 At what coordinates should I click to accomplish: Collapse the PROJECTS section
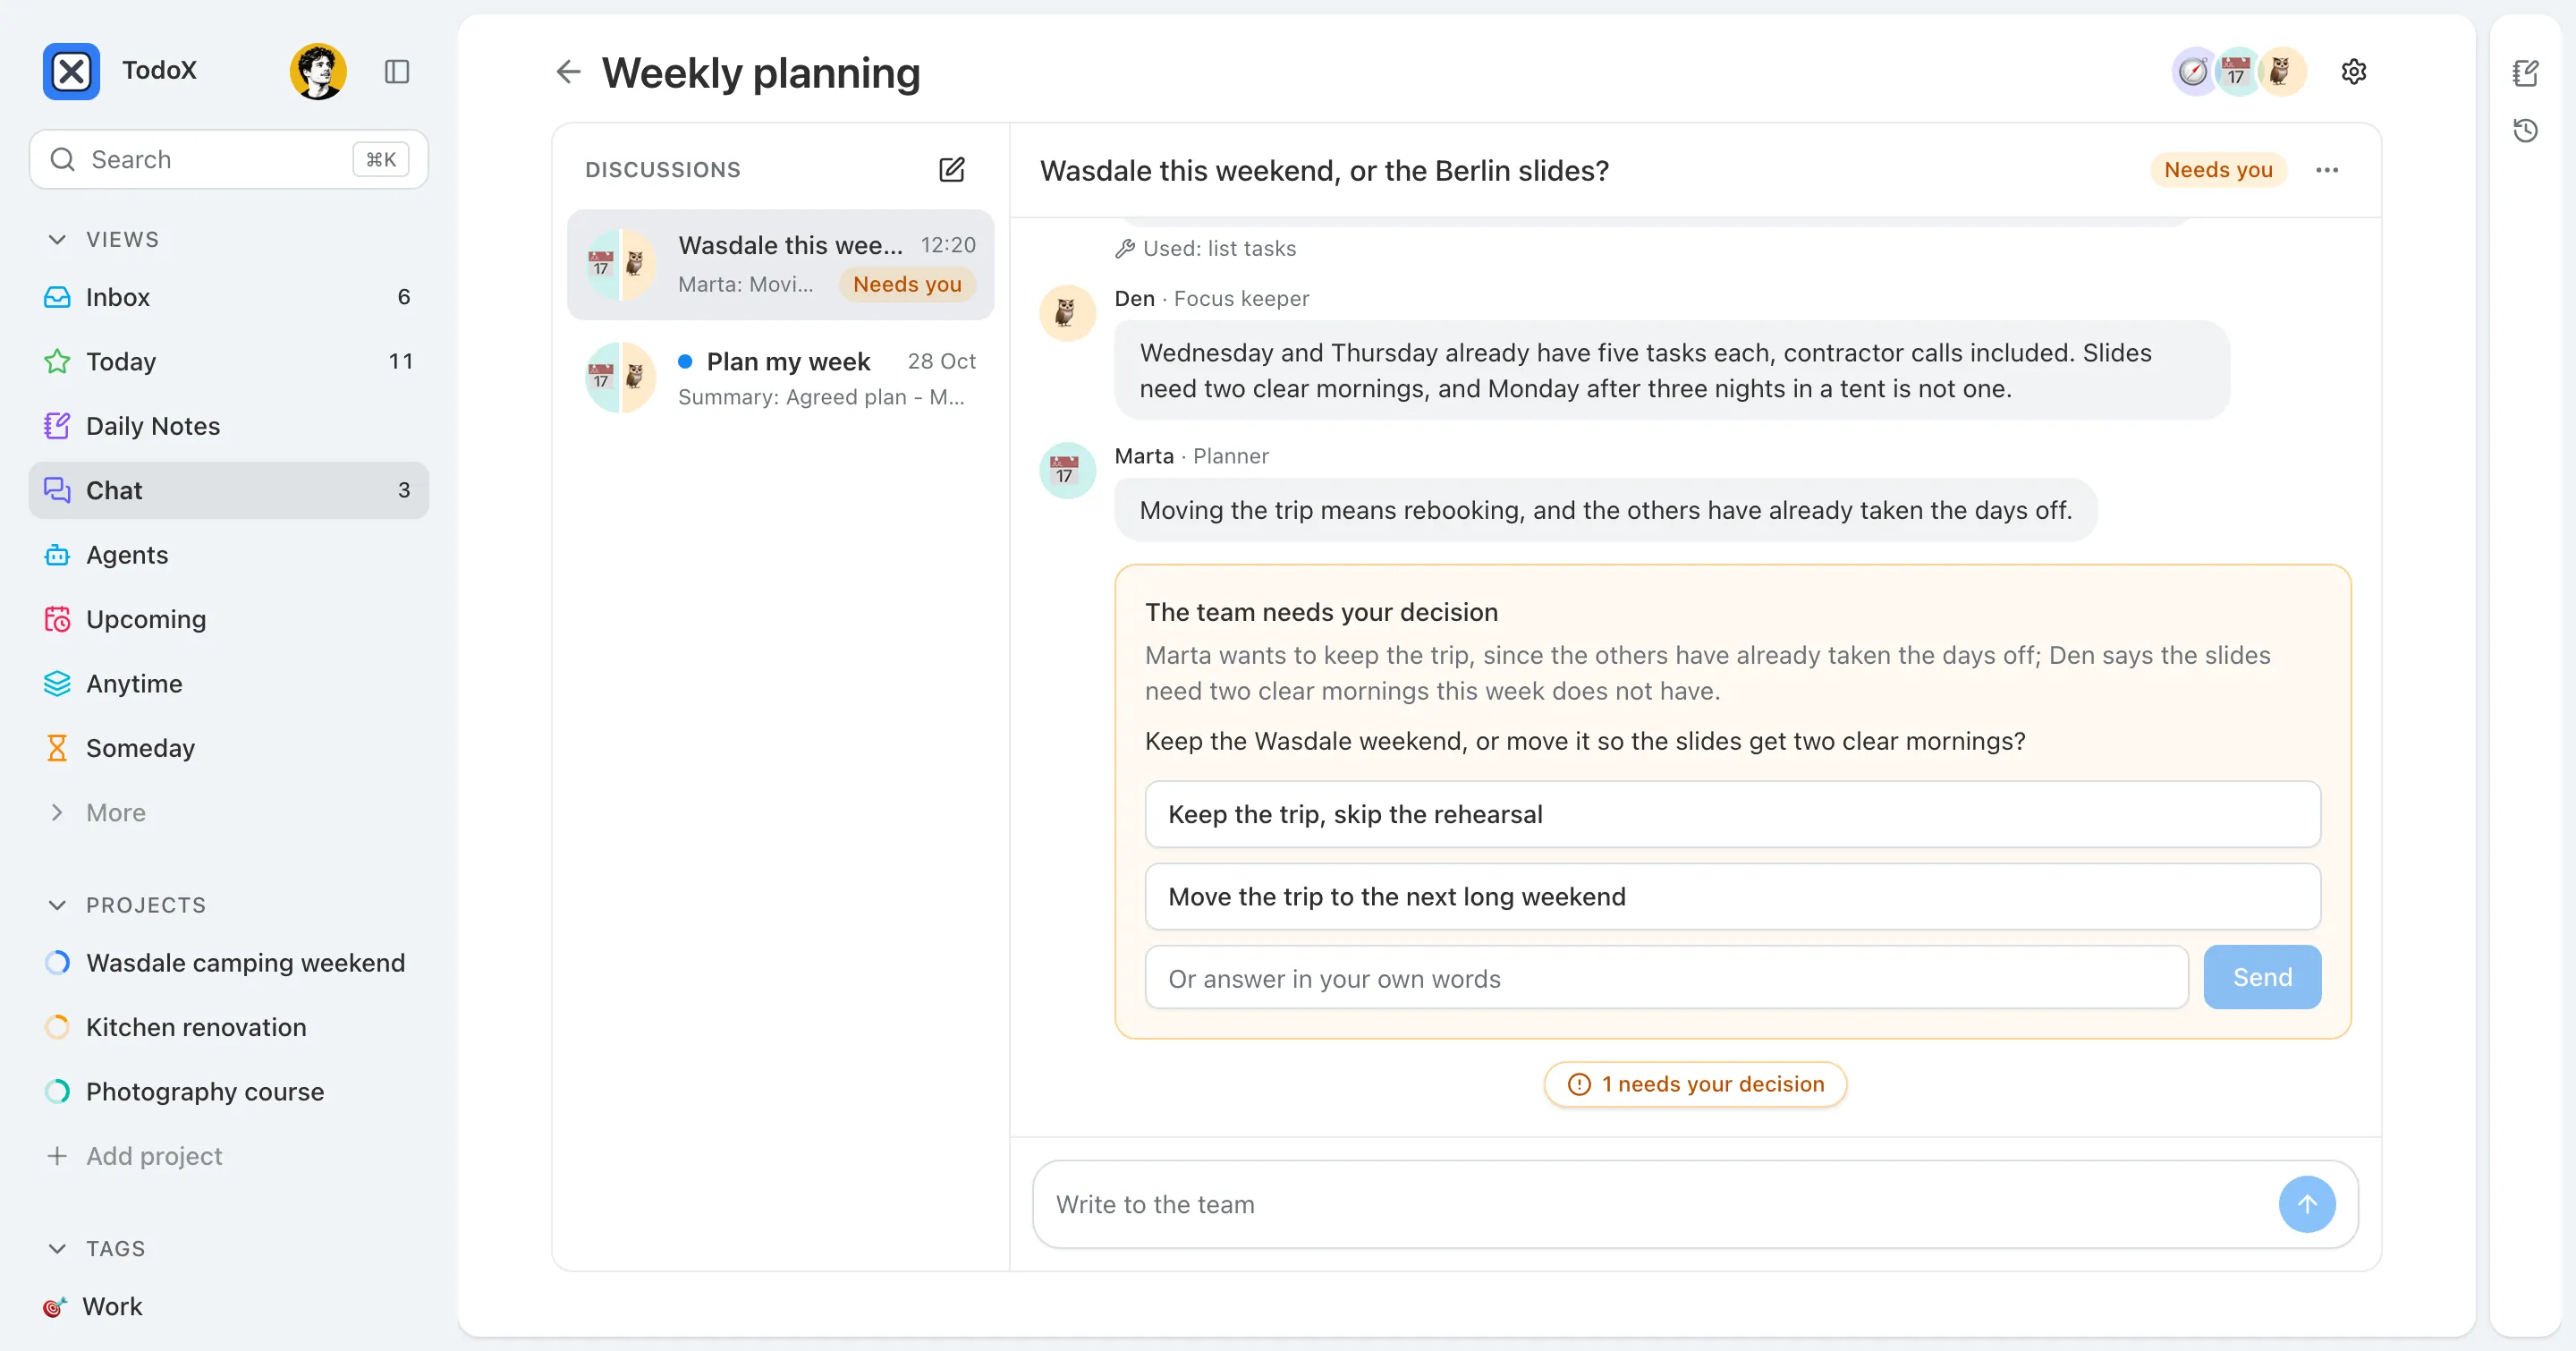pos(57,905)
